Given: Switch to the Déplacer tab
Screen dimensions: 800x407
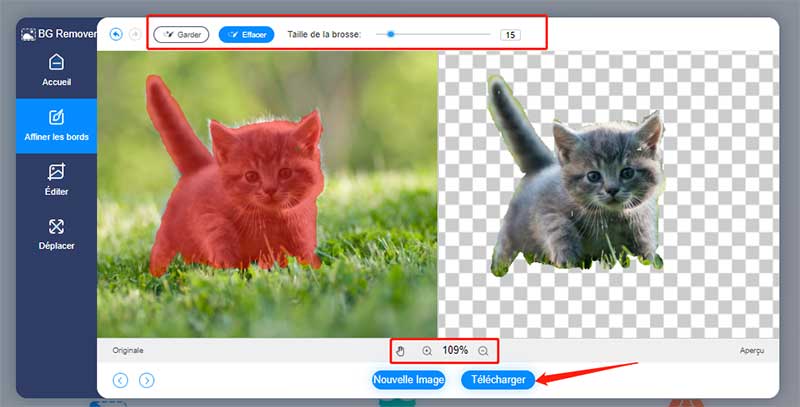Looking at the screenshot, I should 56,235.
